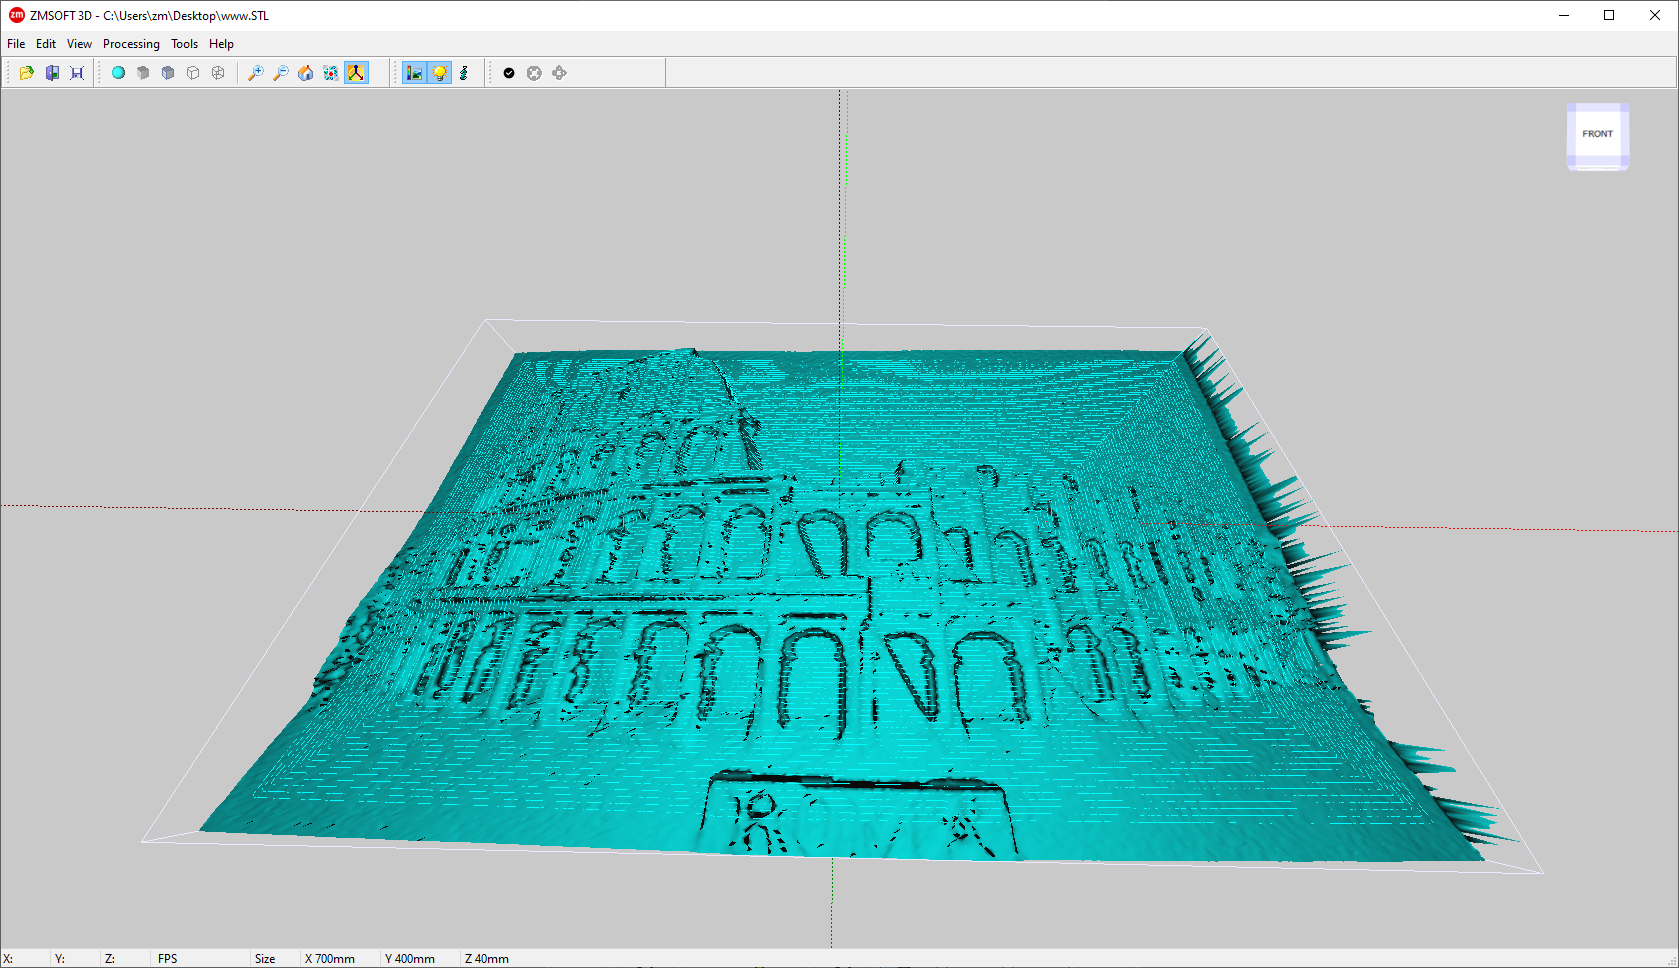Minimize the ZMSOFT 3D window
The image size is (1679, 968).
[x=1564, y=15]
